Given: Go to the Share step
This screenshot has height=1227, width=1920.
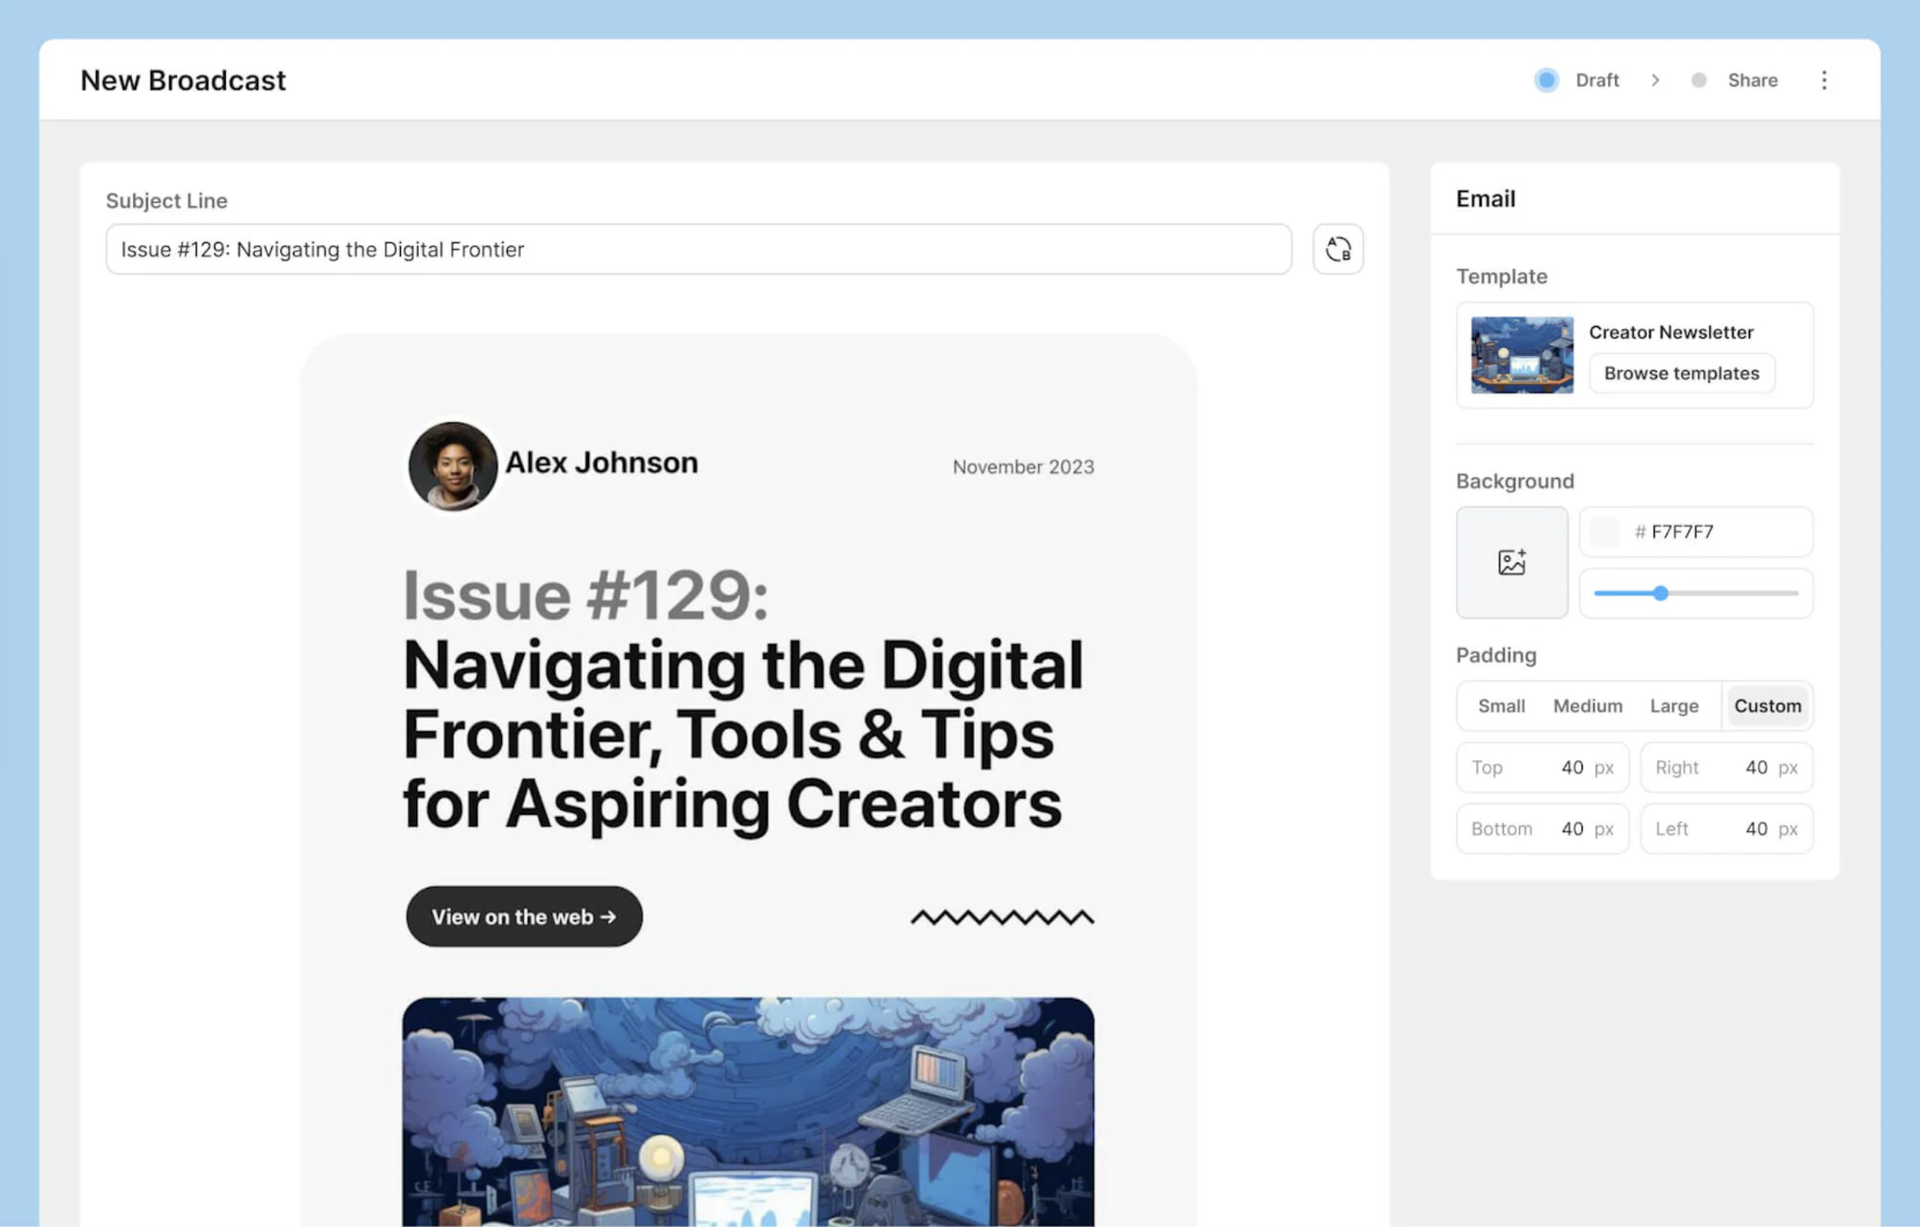Looking at the screenshot, I should [1752, 80].
